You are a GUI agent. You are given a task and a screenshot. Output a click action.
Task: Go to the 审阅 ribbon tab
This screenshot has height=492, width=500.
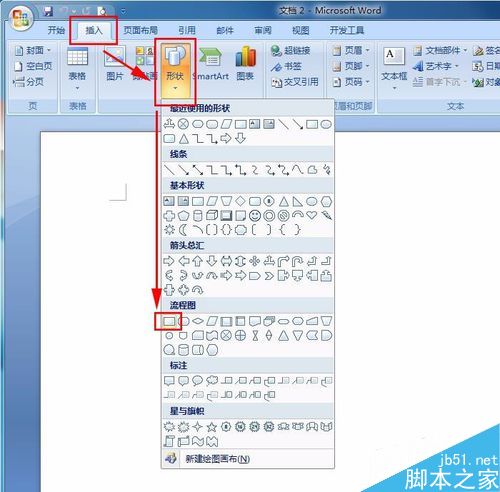263,30
